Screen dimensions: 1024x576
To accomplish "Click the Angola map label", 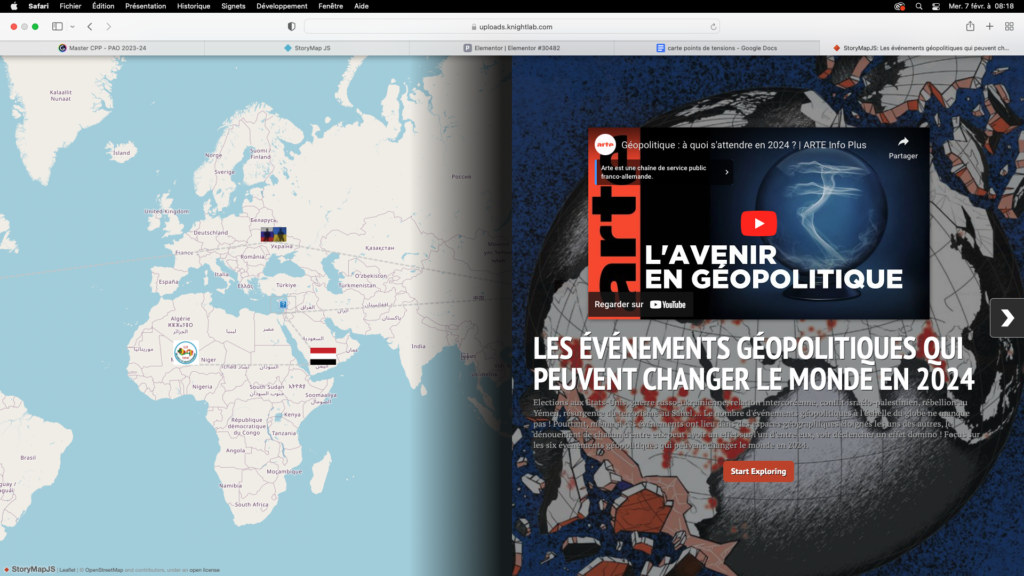I will click(235, 450).
